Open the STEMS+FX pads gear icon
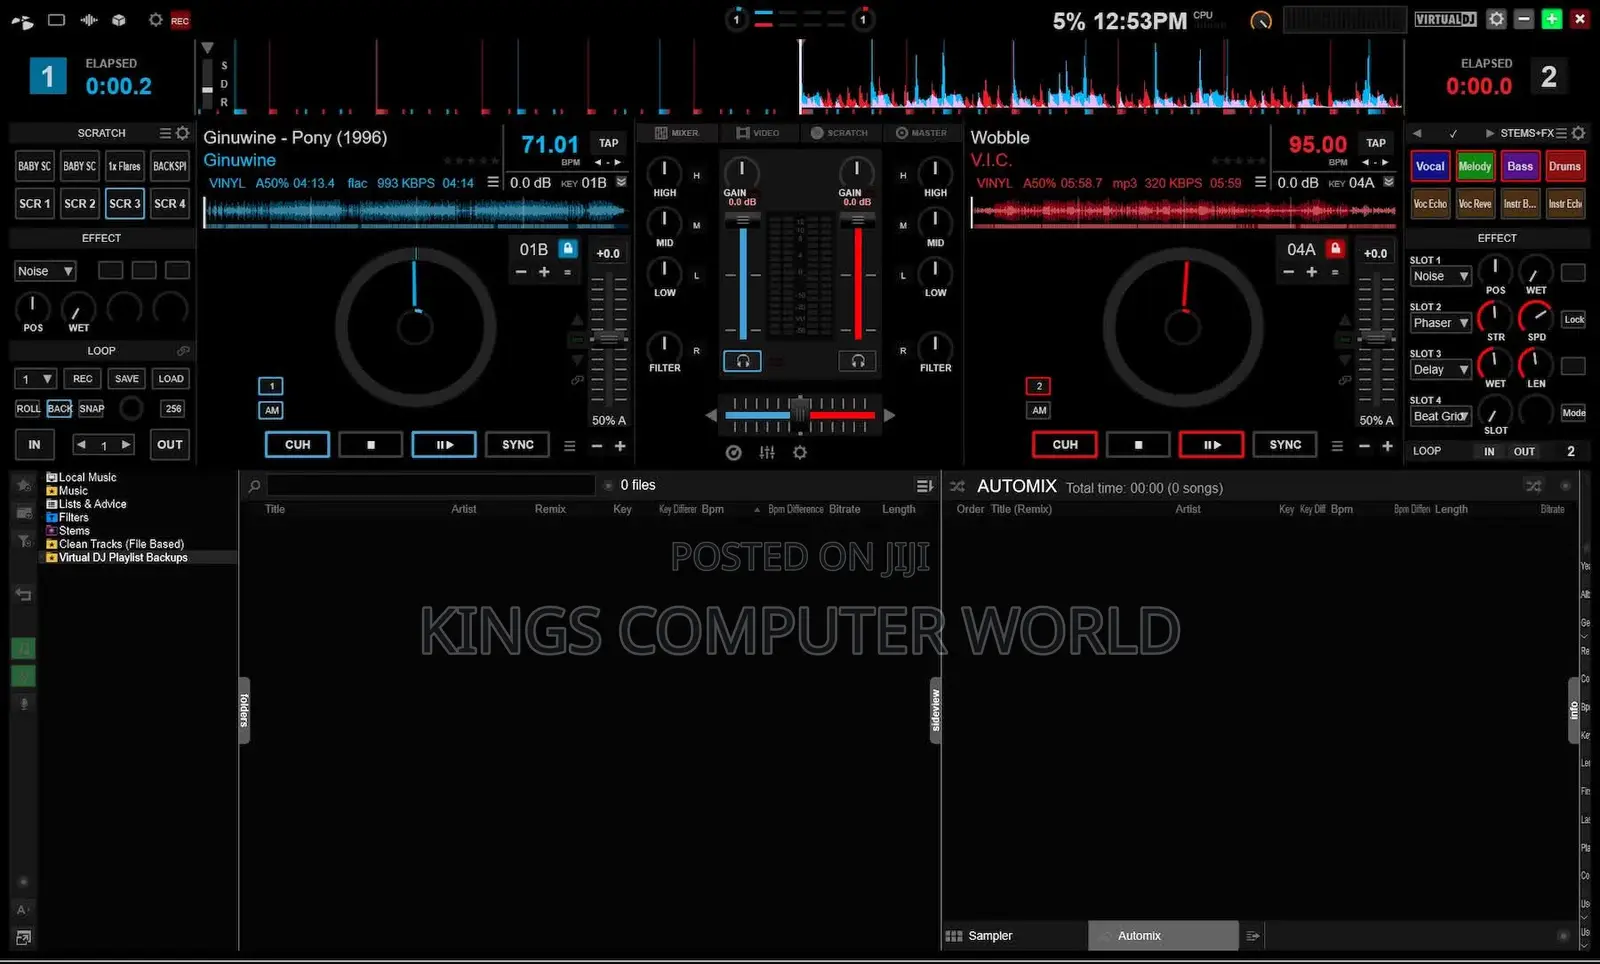Image resolution: width=1600 pixels, height=964 pixels. coord(1578,133)
